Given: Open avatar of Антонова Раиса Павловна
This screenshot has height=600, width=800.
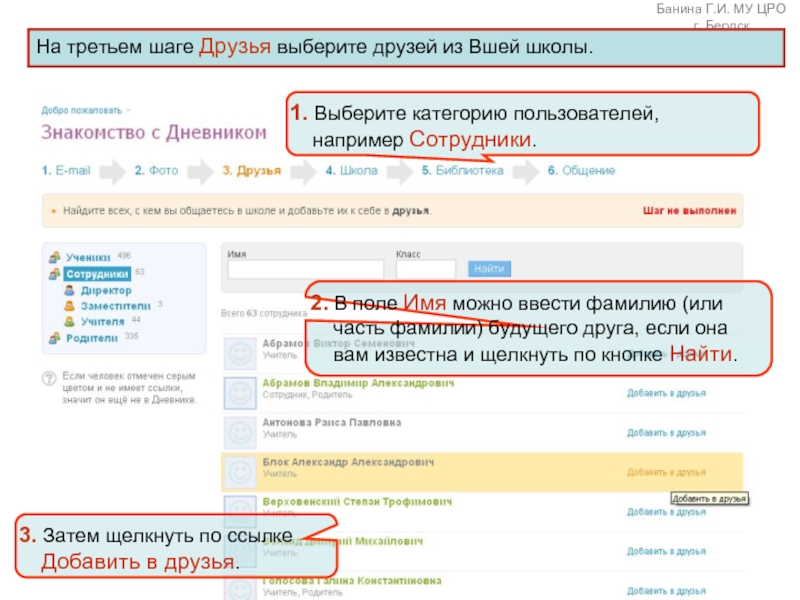Looking at the screenshot, I should [x=240, y=433].
